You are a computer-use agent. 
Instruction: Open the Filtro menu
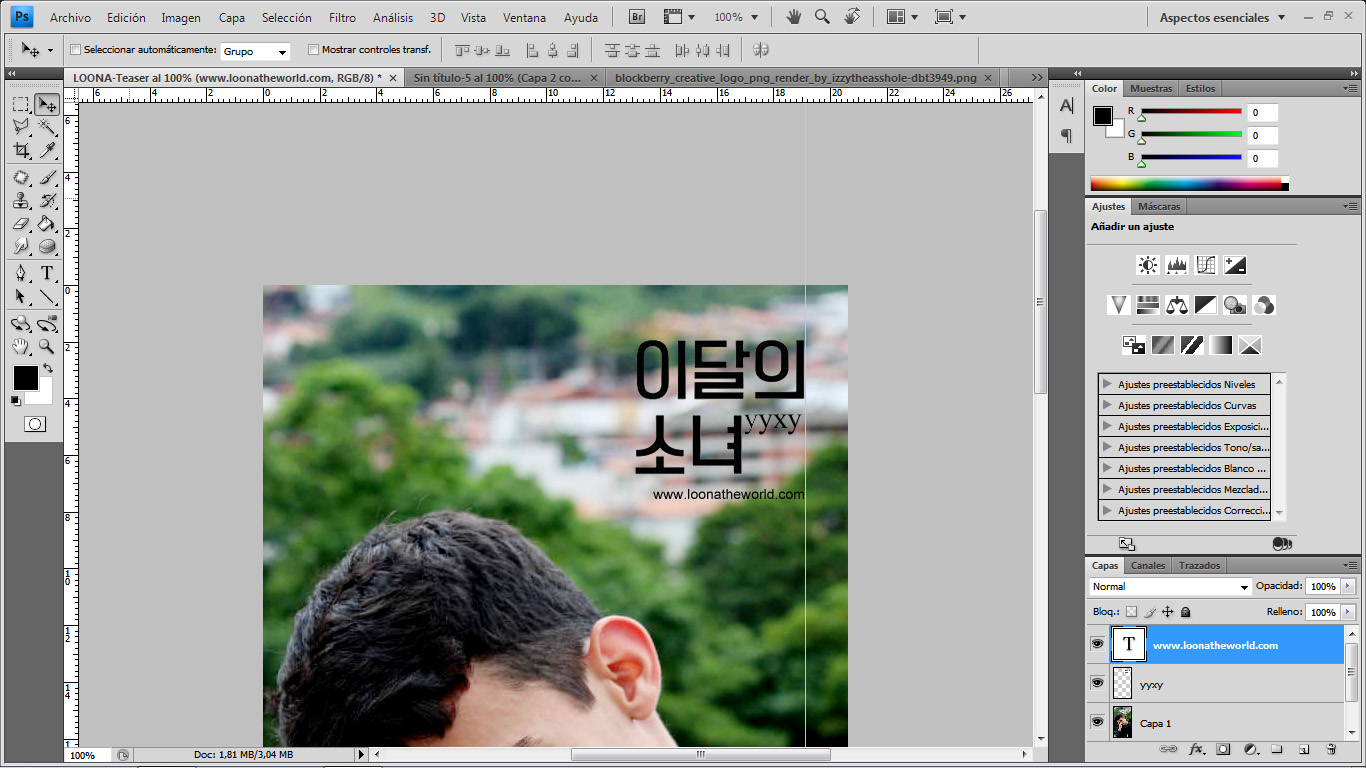coord(342,17)
